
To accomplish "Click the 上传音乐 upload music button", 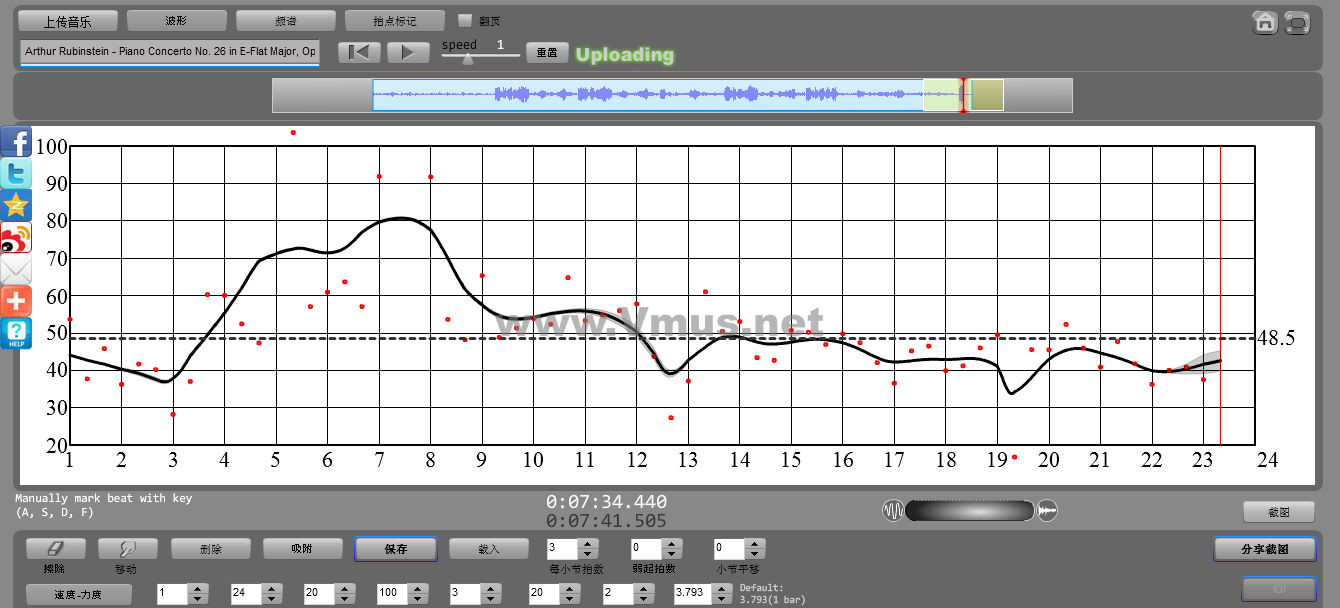I will tap(68, 20).
